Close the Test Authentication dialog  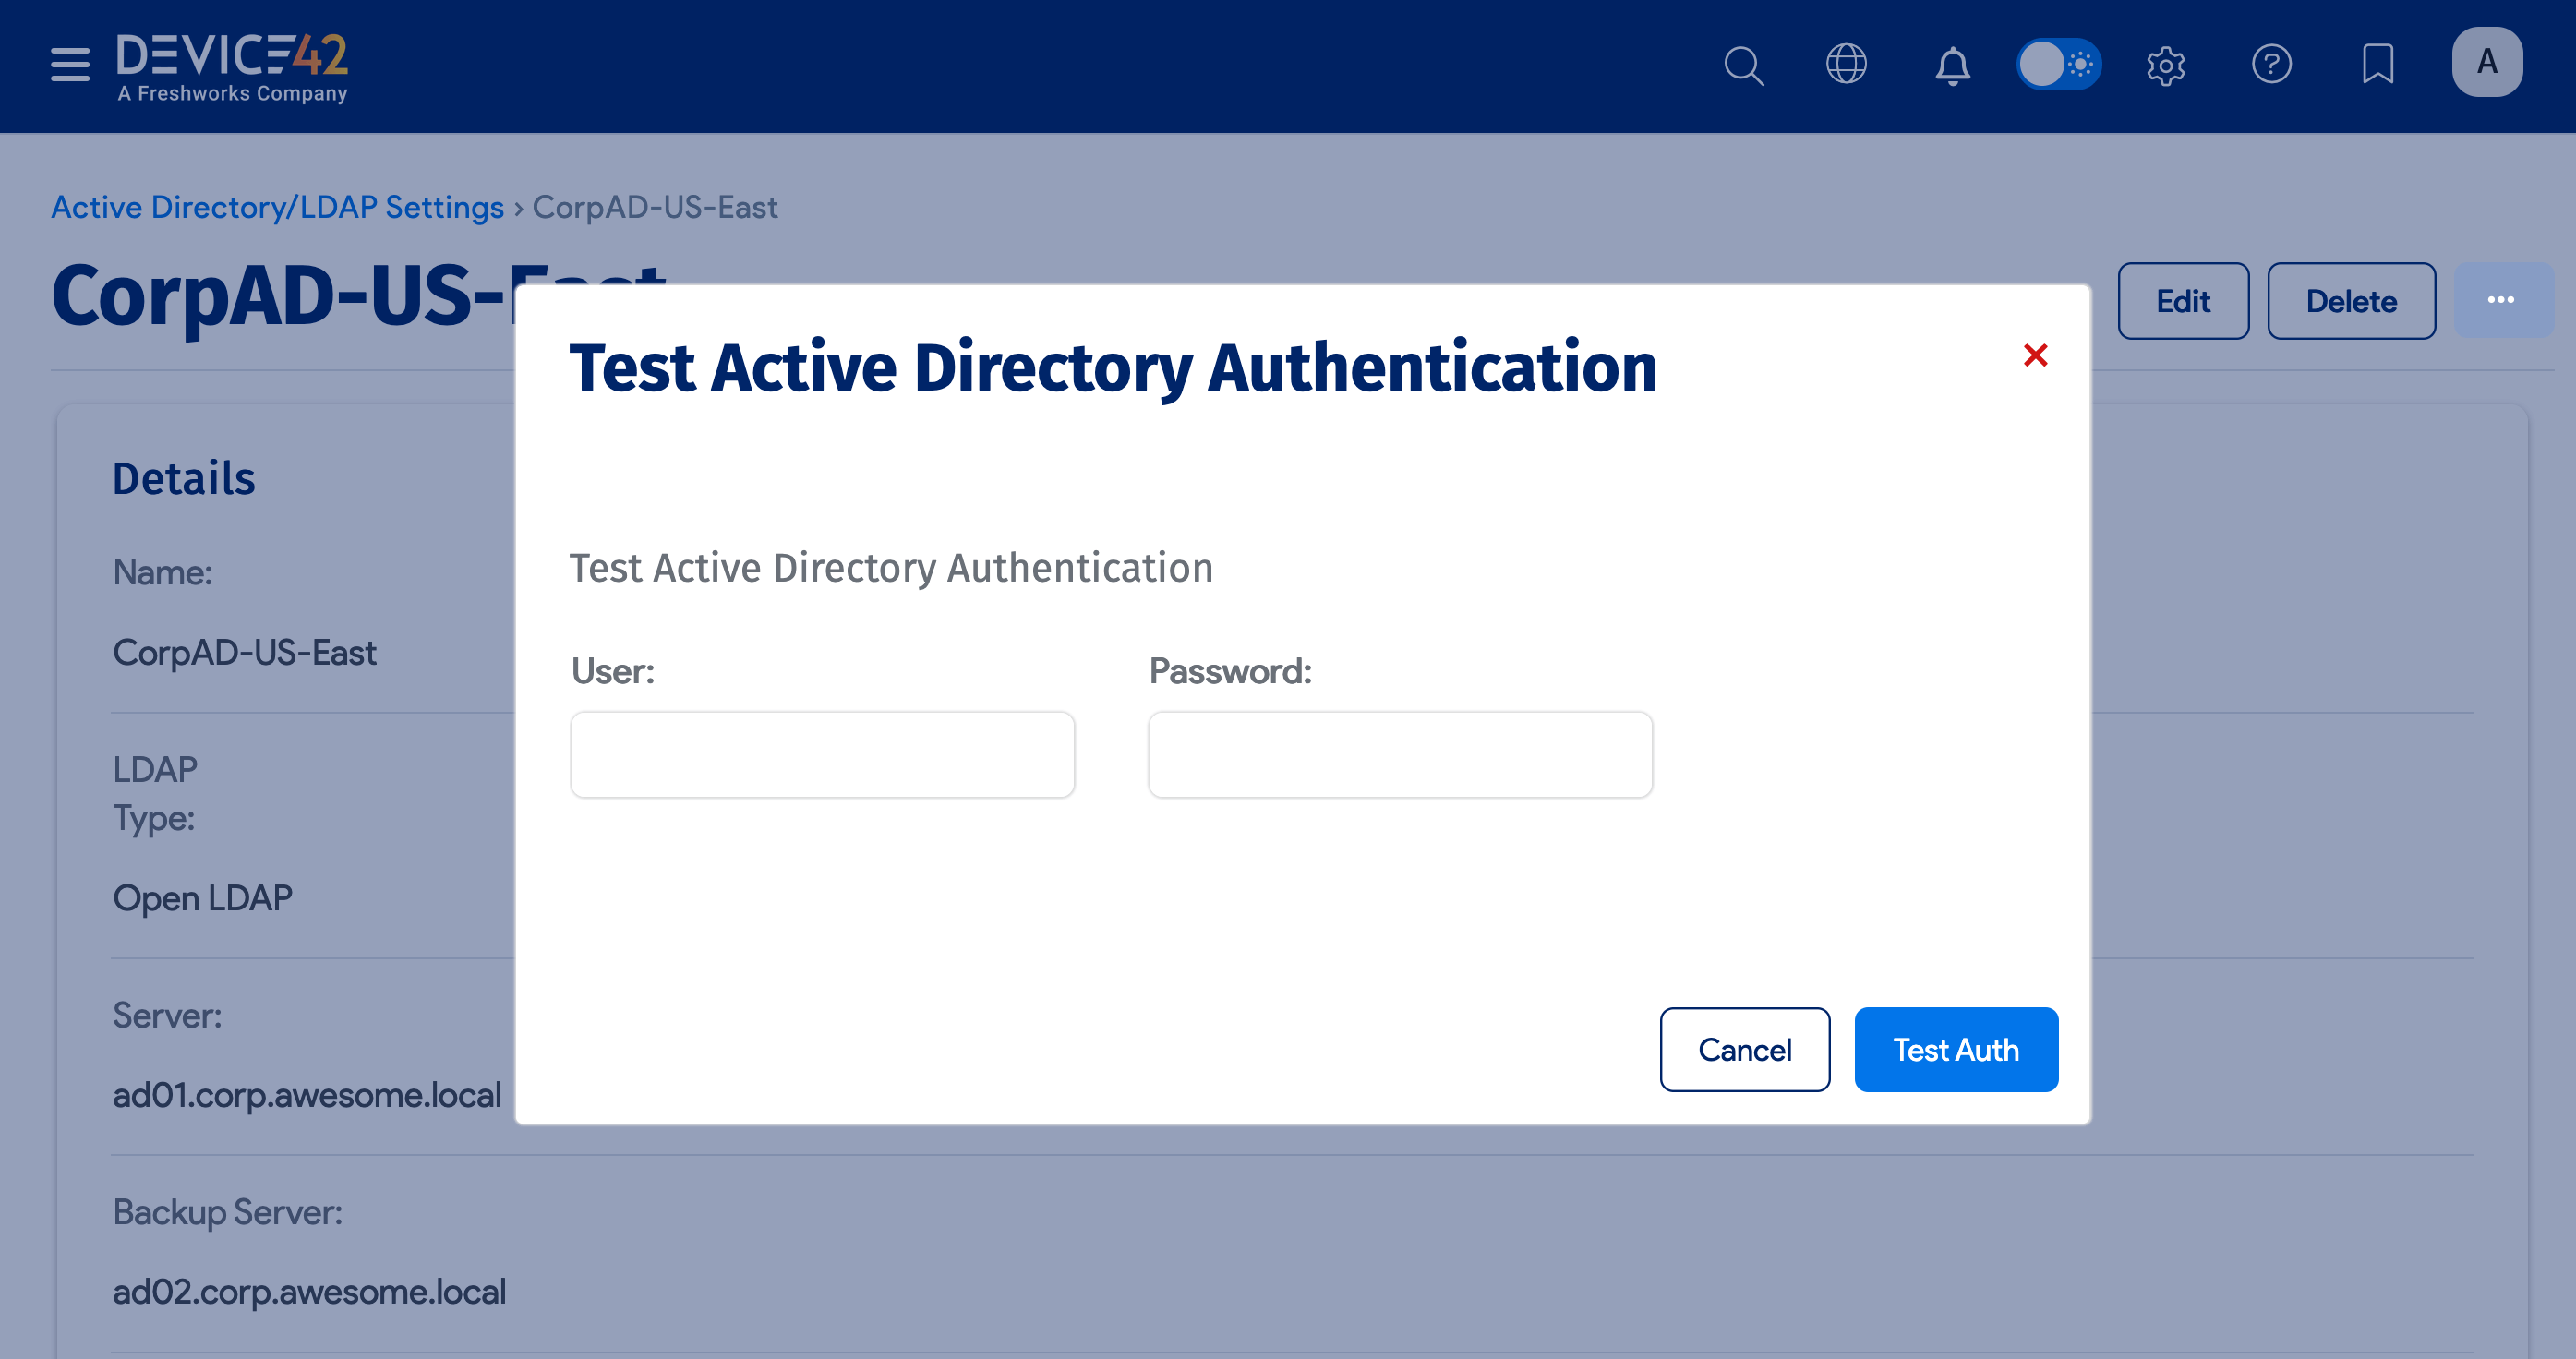pyautogui.click(x=2035, y=355)
